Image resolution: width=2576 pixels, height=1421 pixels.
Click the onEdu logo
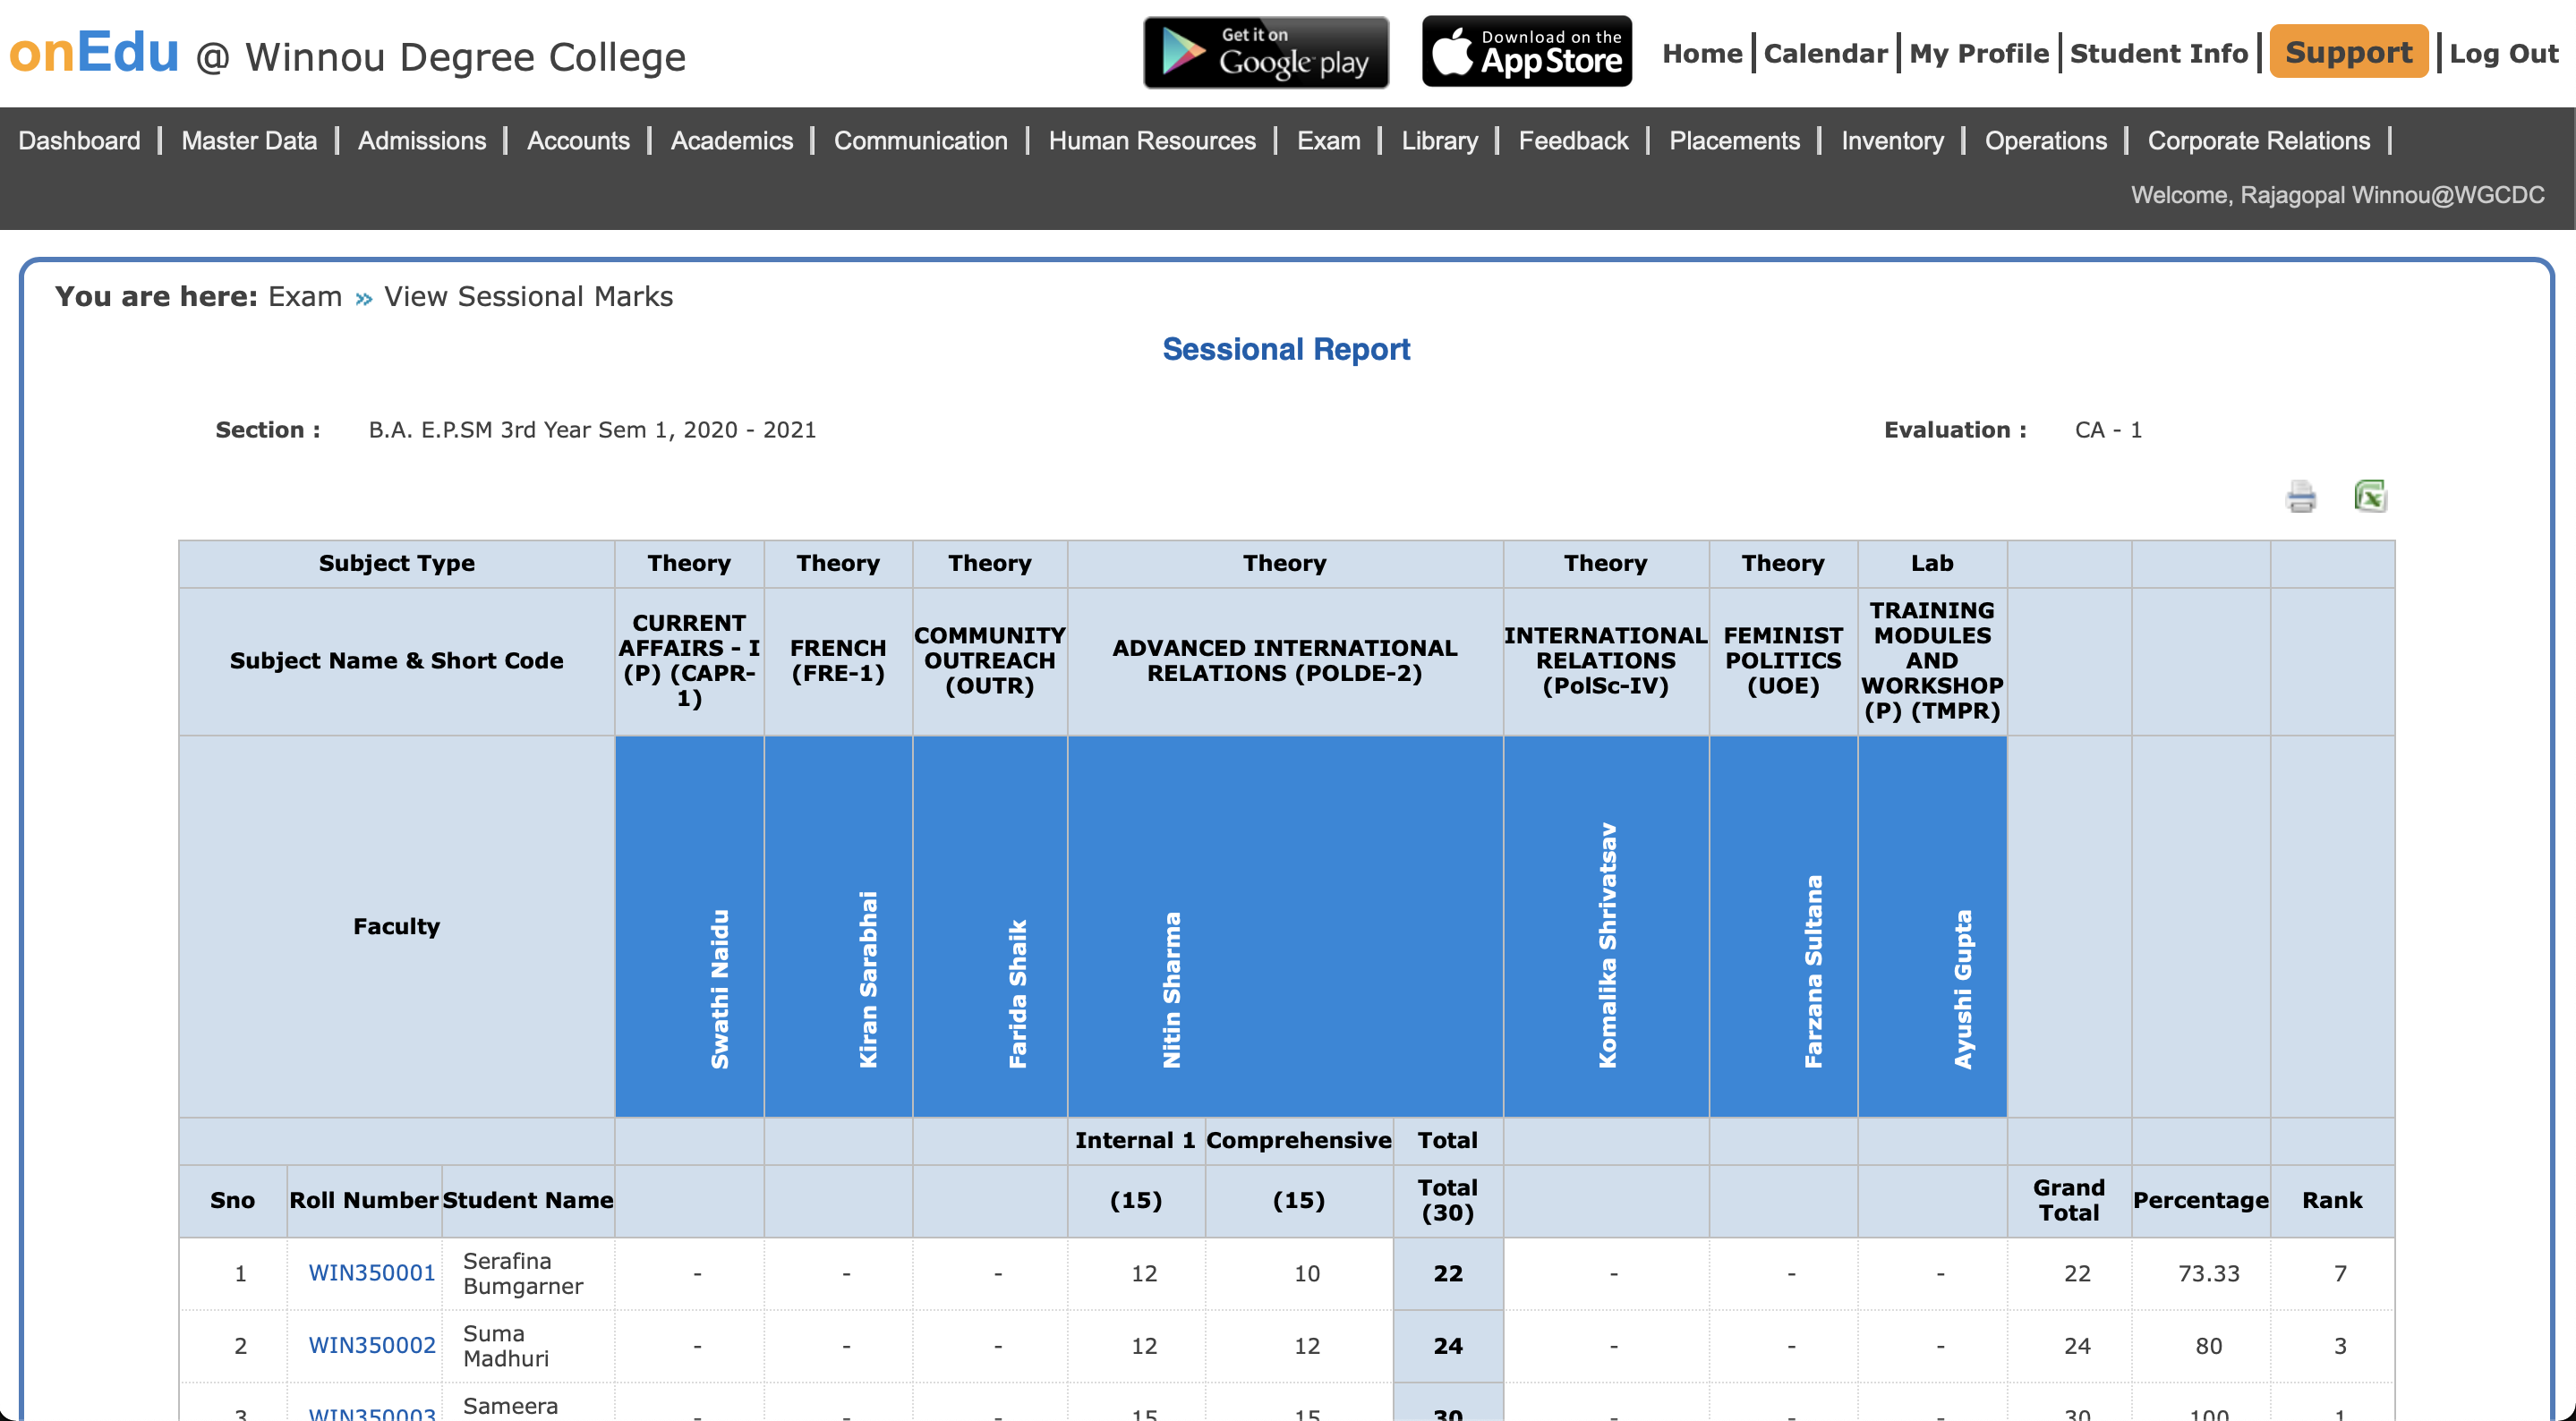click(94, 53)
